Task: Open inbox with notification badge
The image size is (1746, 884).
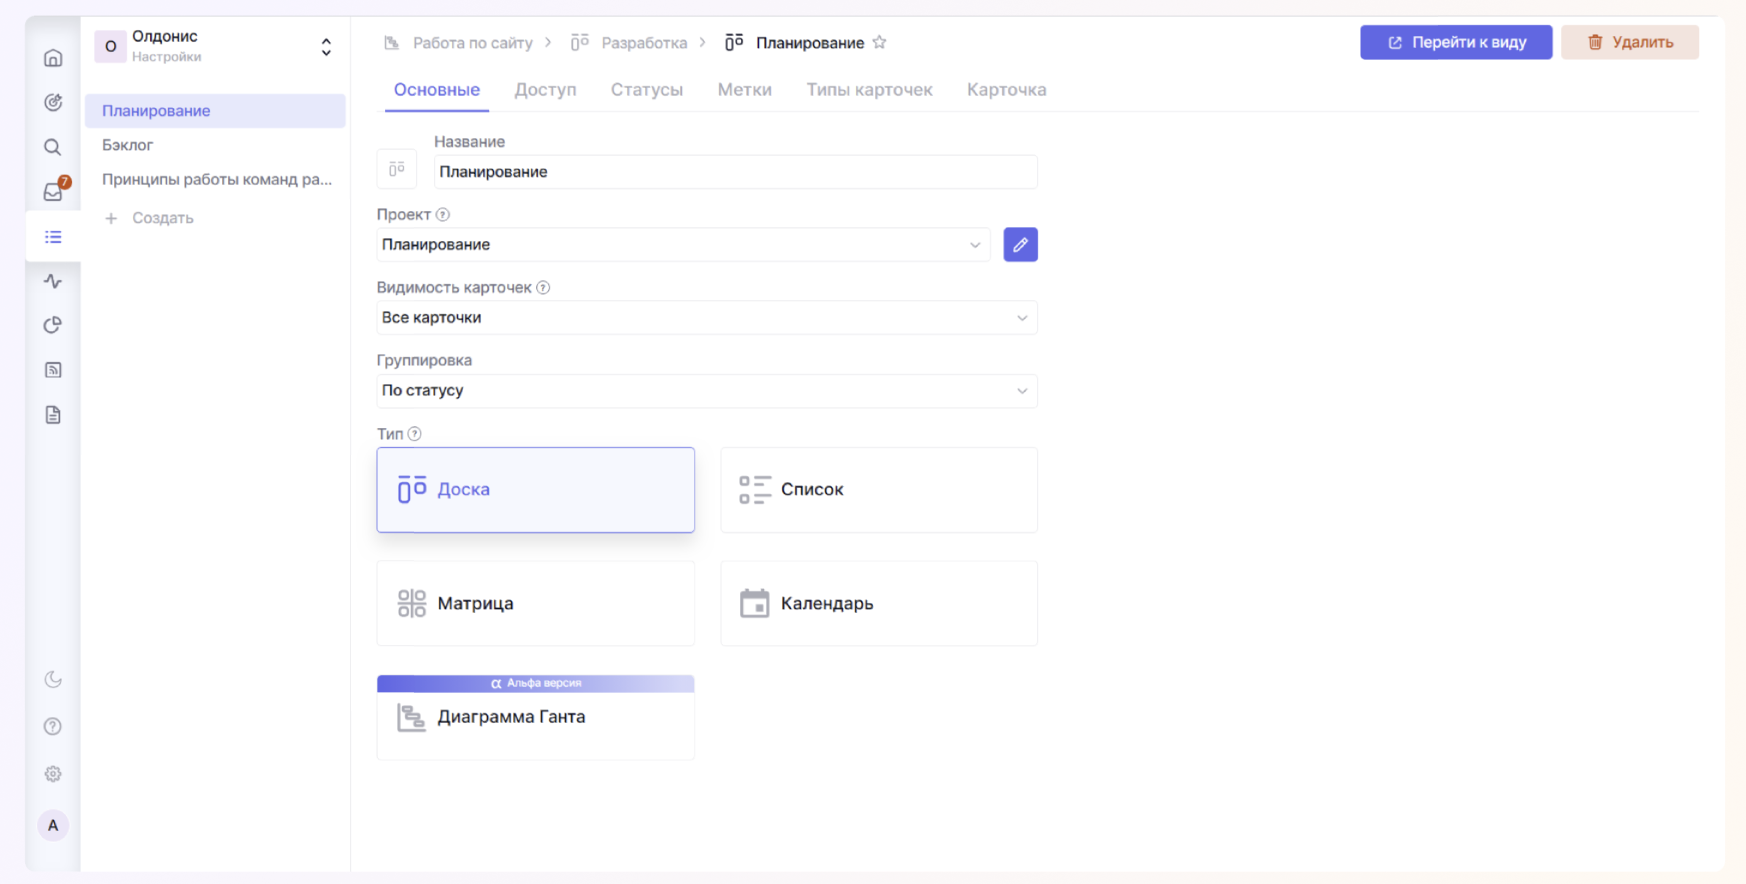Action: [x=53, y=192]
